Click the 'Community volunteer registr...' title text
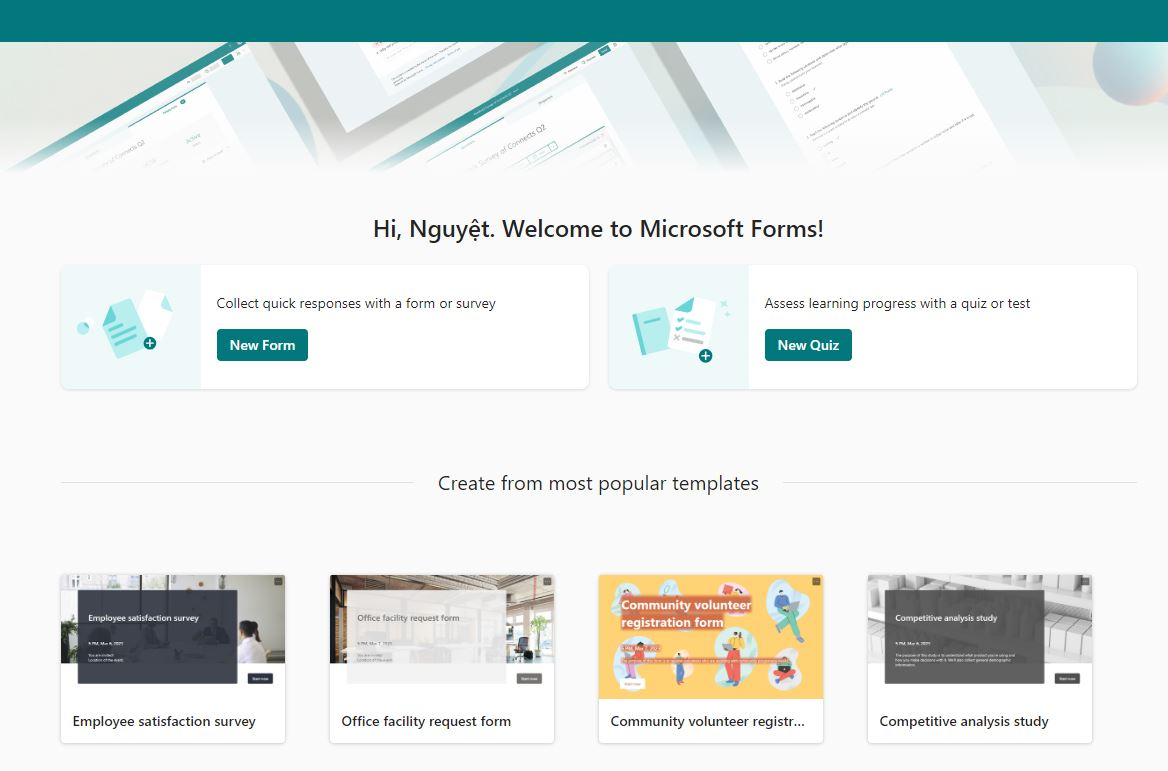The image size is (1168, 771). (x=707, y=721)
